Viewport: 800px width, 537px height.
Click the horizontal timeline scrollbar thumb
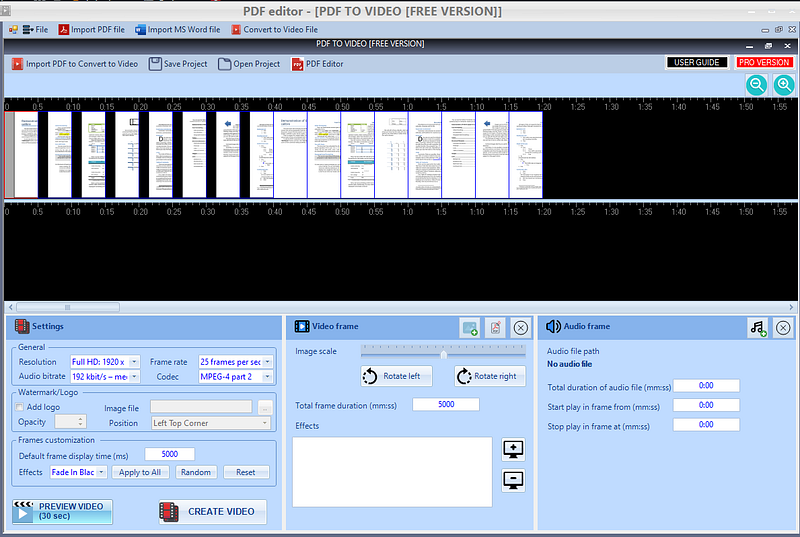(68, 307)
